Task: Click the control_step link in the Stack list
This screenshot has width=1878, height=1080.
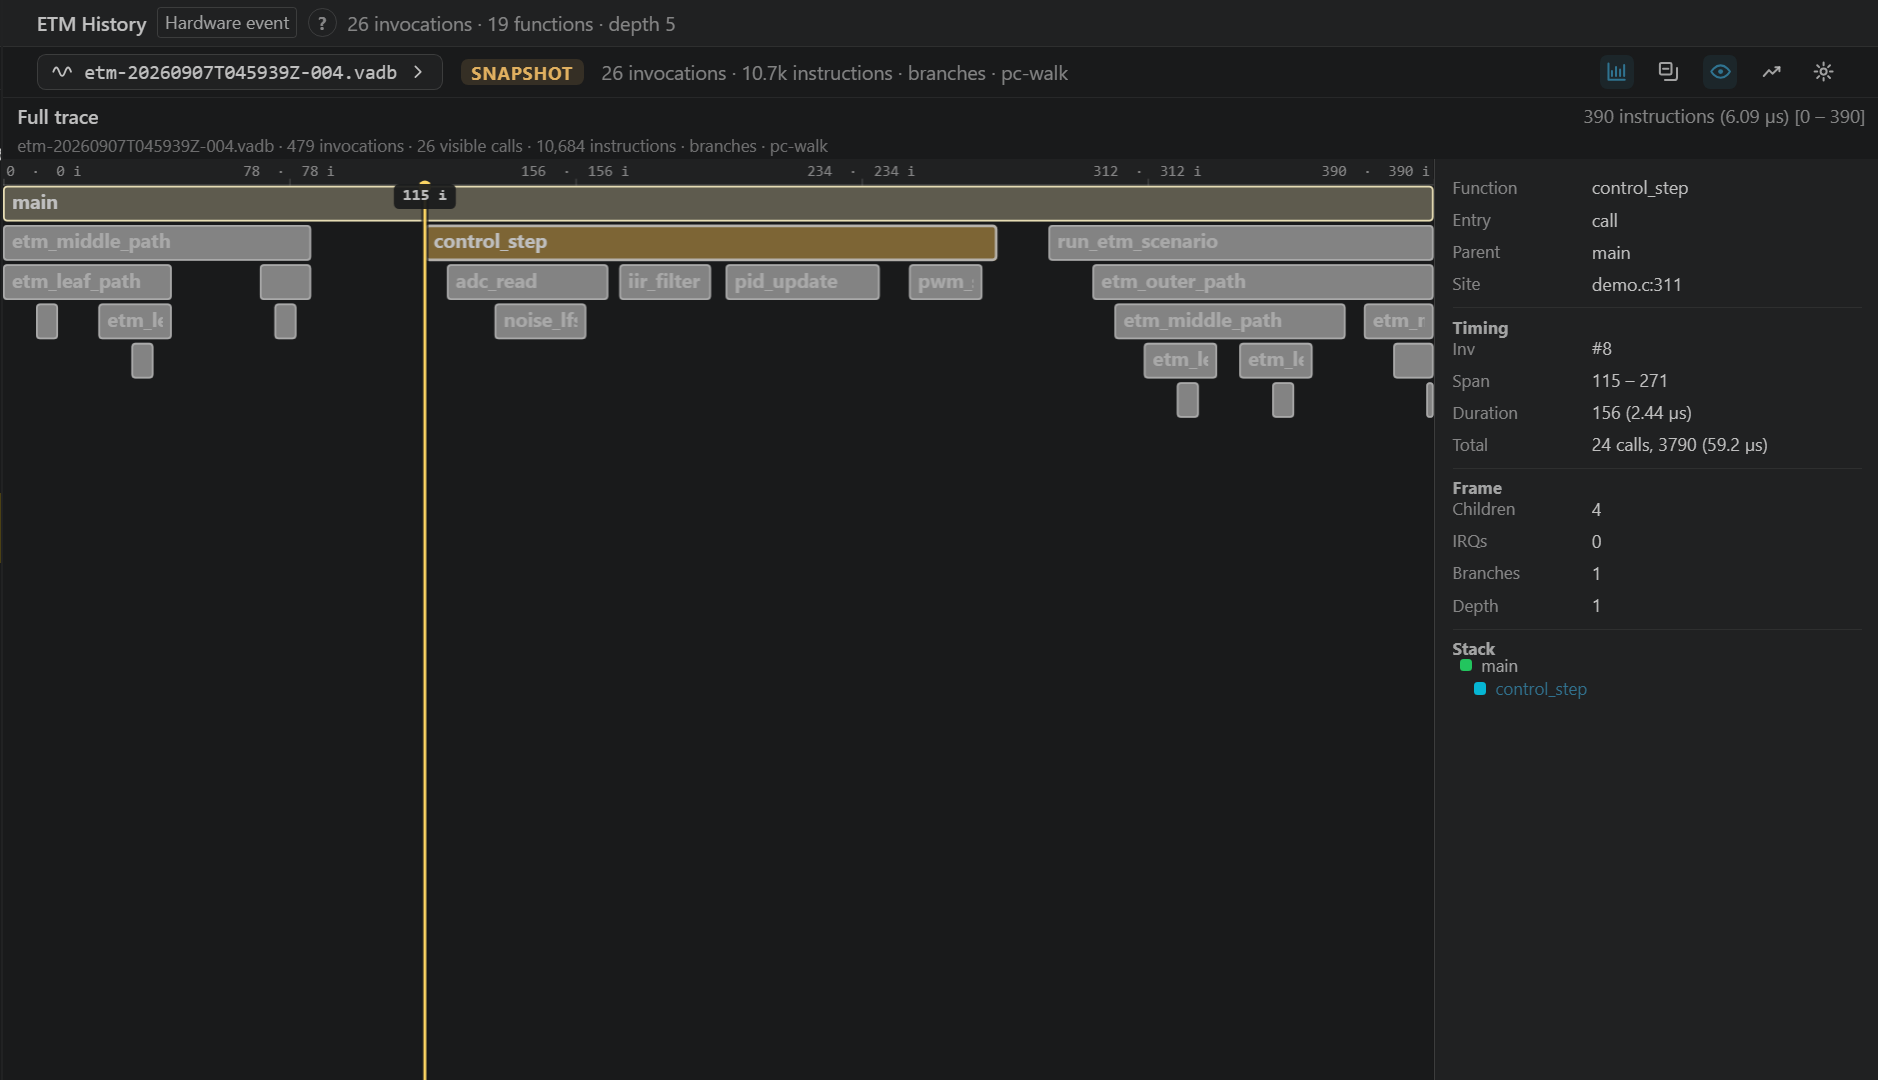Action: (1541, 689)
